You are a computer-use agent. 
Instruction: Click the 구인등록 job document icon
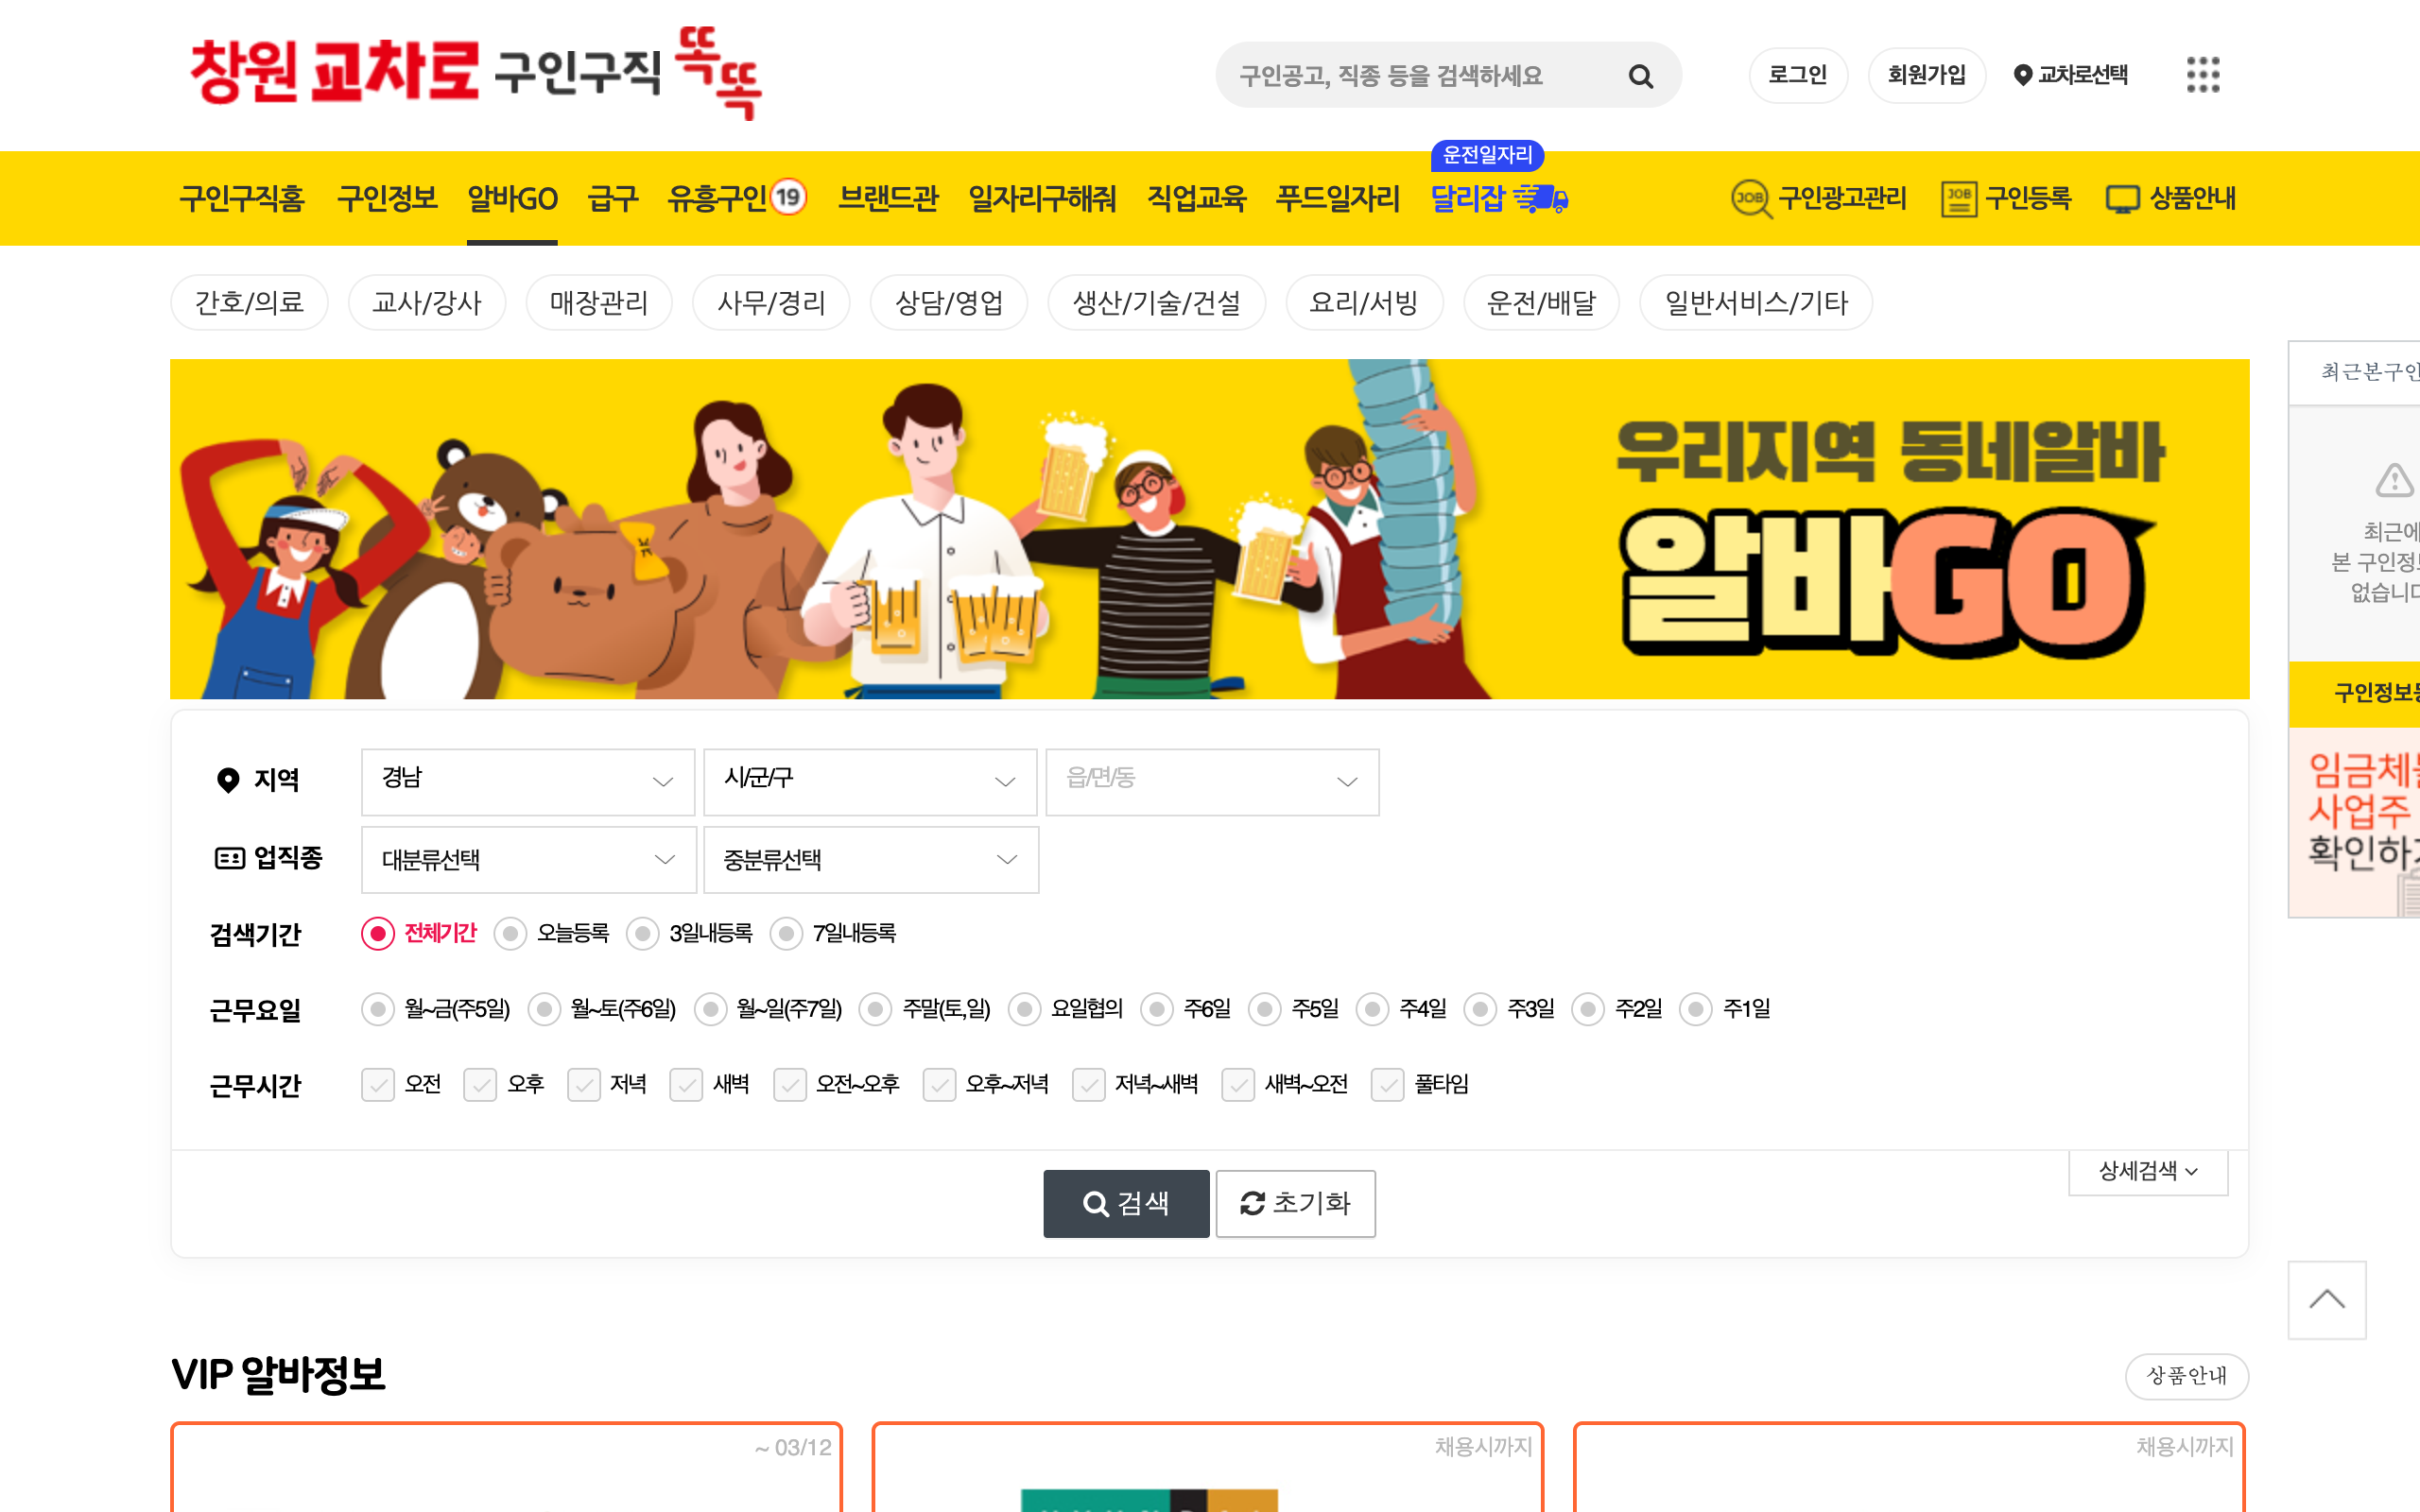point(1958,198)
